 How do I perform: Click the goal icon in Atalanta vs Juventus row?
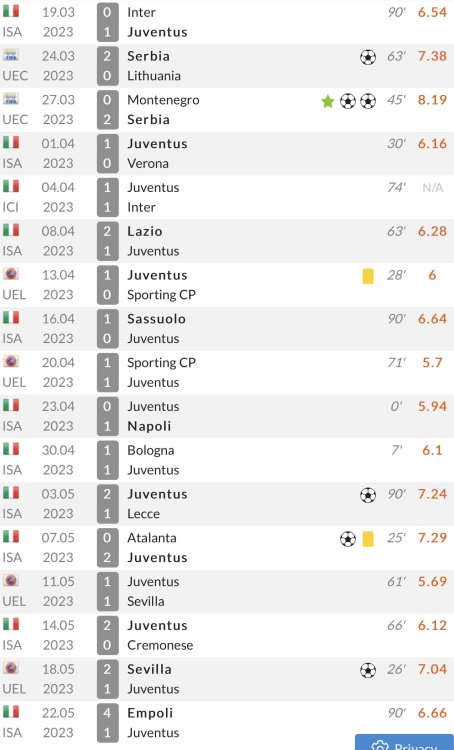pyautogui.click(x=348, y=539)
